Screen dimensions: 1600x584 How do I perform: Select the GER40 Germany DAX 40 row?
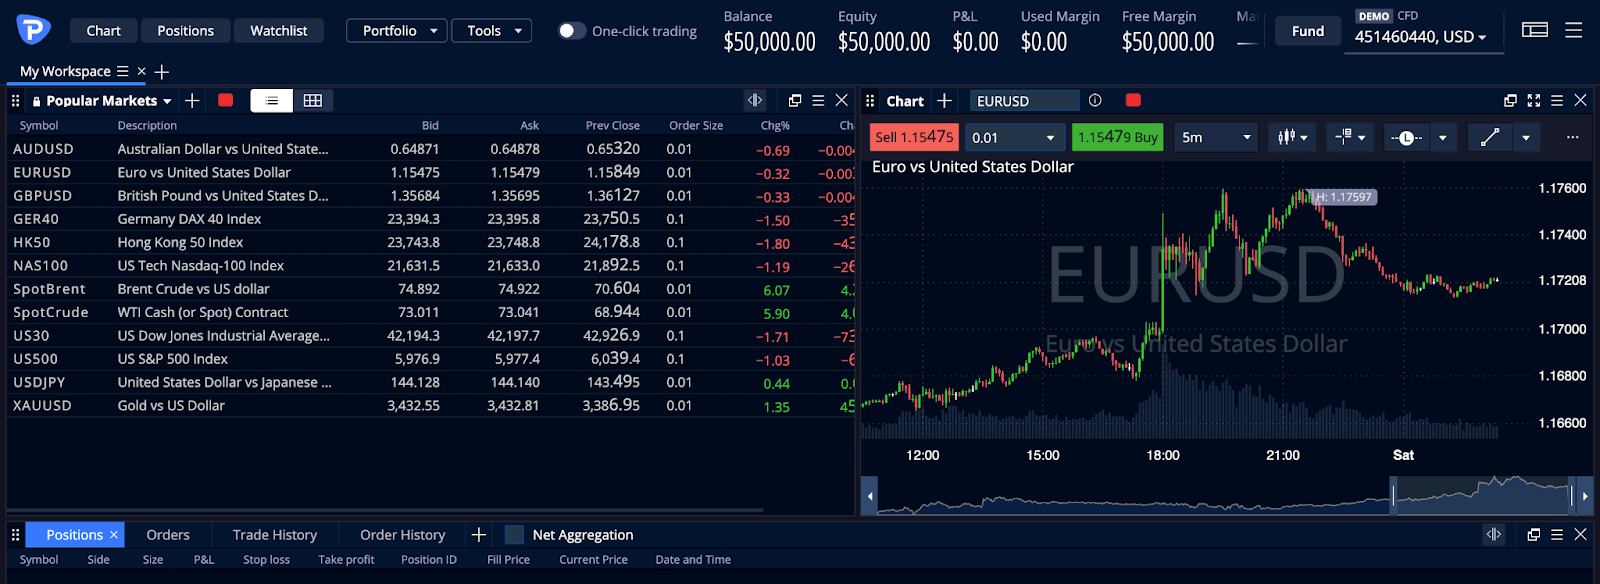coord(431,219)
